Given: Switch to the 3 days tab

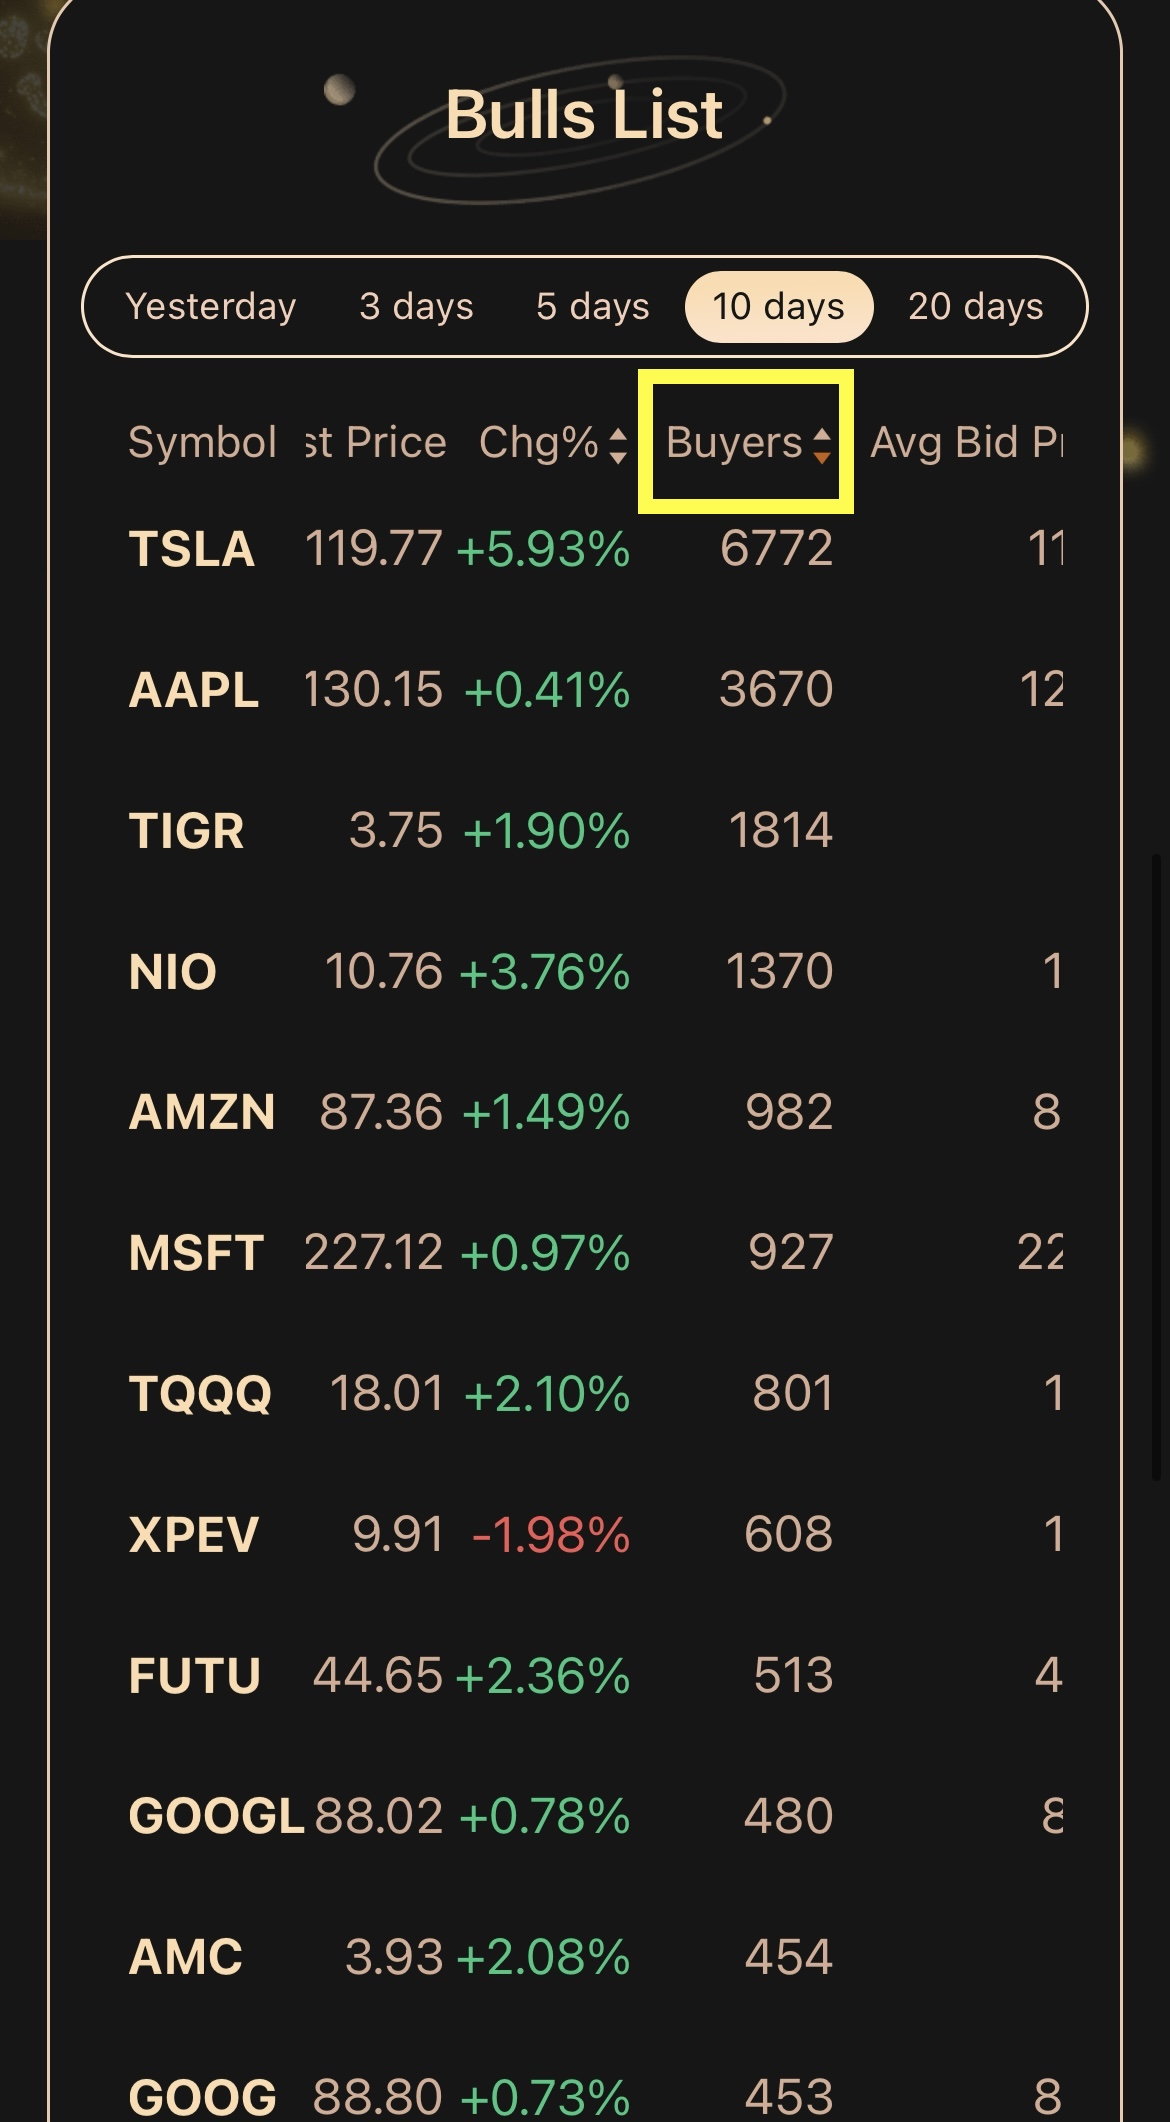Looking at the screenshot, I should click(x=416, y=306).
